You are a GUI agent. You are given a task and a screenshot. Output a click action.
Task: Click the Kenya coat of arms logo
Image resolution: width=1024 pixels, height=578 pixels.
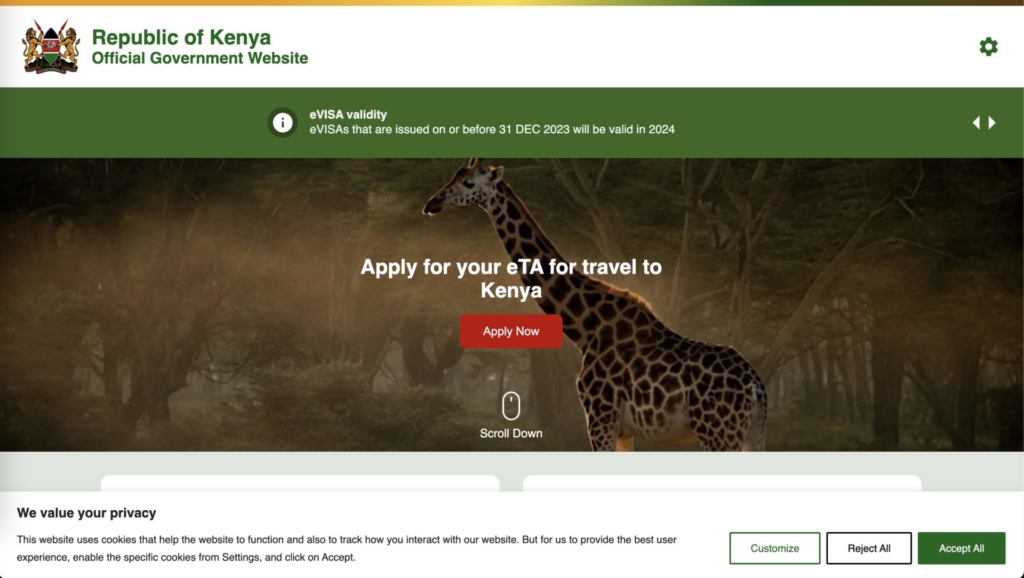pyautogui.click(x=51, y=46)
